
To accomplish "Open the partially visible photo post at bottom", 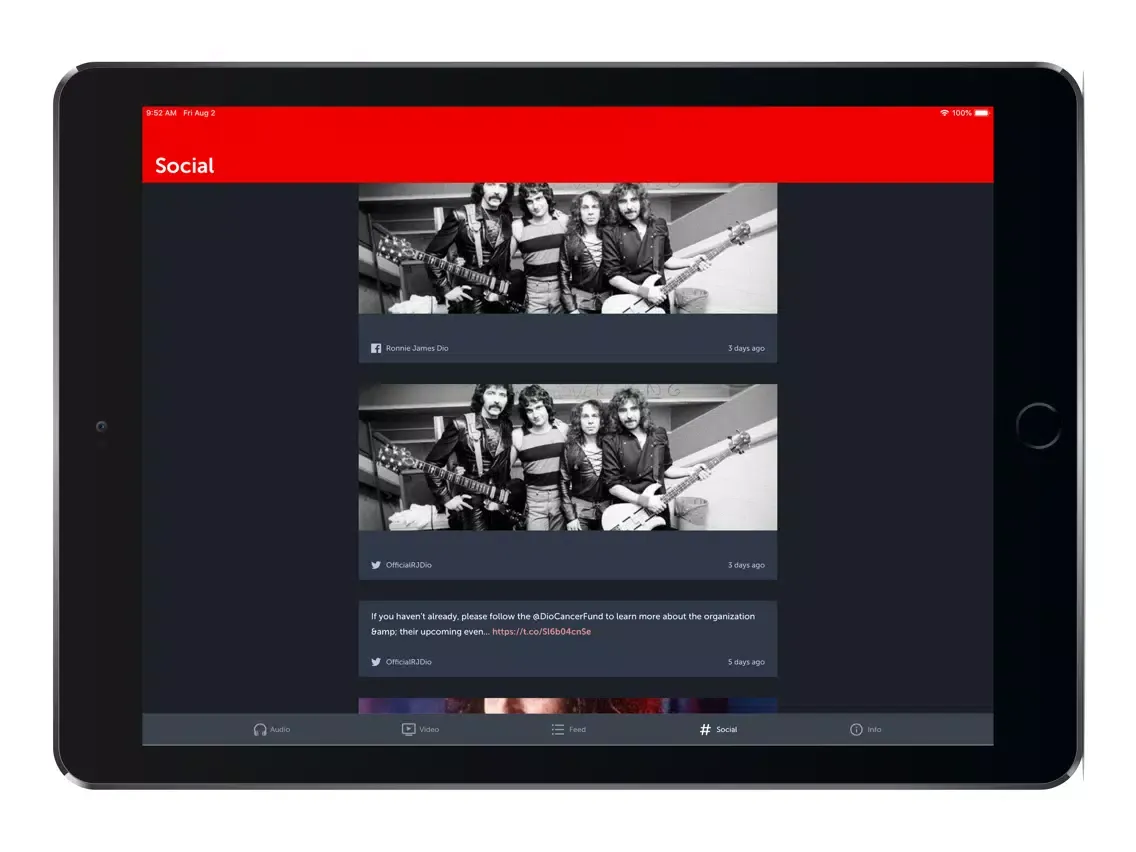I will click(x=568, y=706).
